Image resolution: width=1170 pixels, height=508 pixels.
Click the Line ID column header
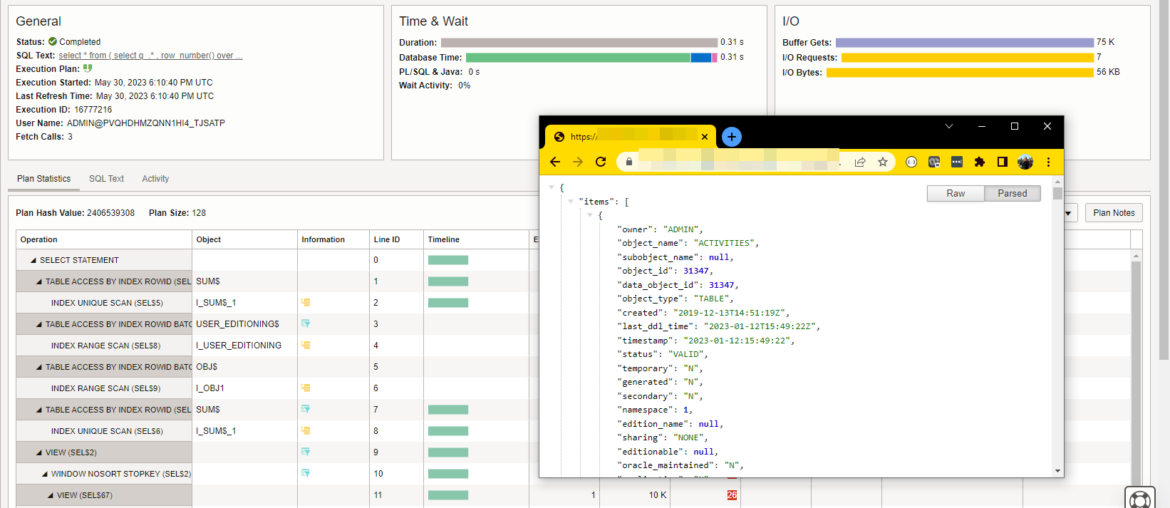(x=395, y=240)
